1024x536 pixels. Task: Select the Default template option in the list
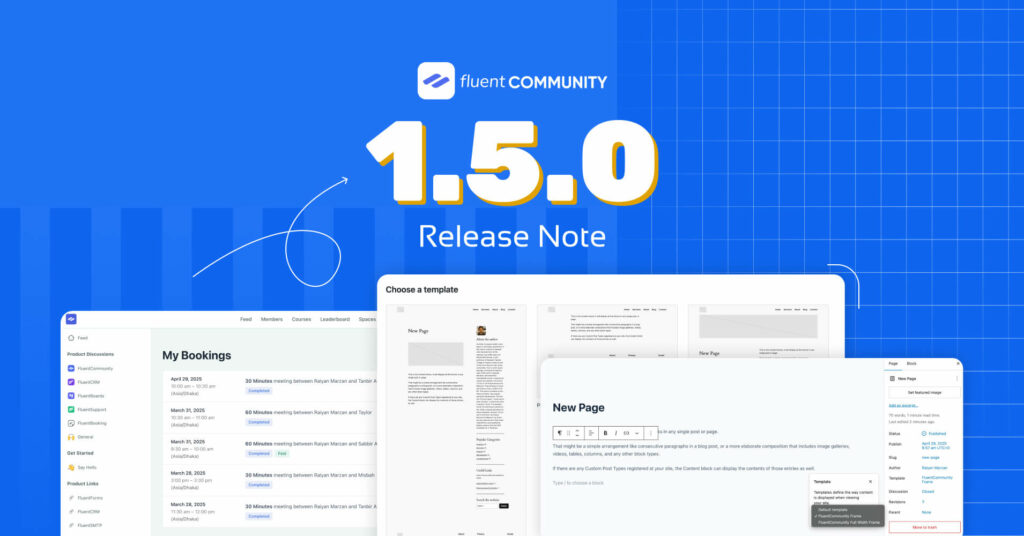[x=832, y=509]
